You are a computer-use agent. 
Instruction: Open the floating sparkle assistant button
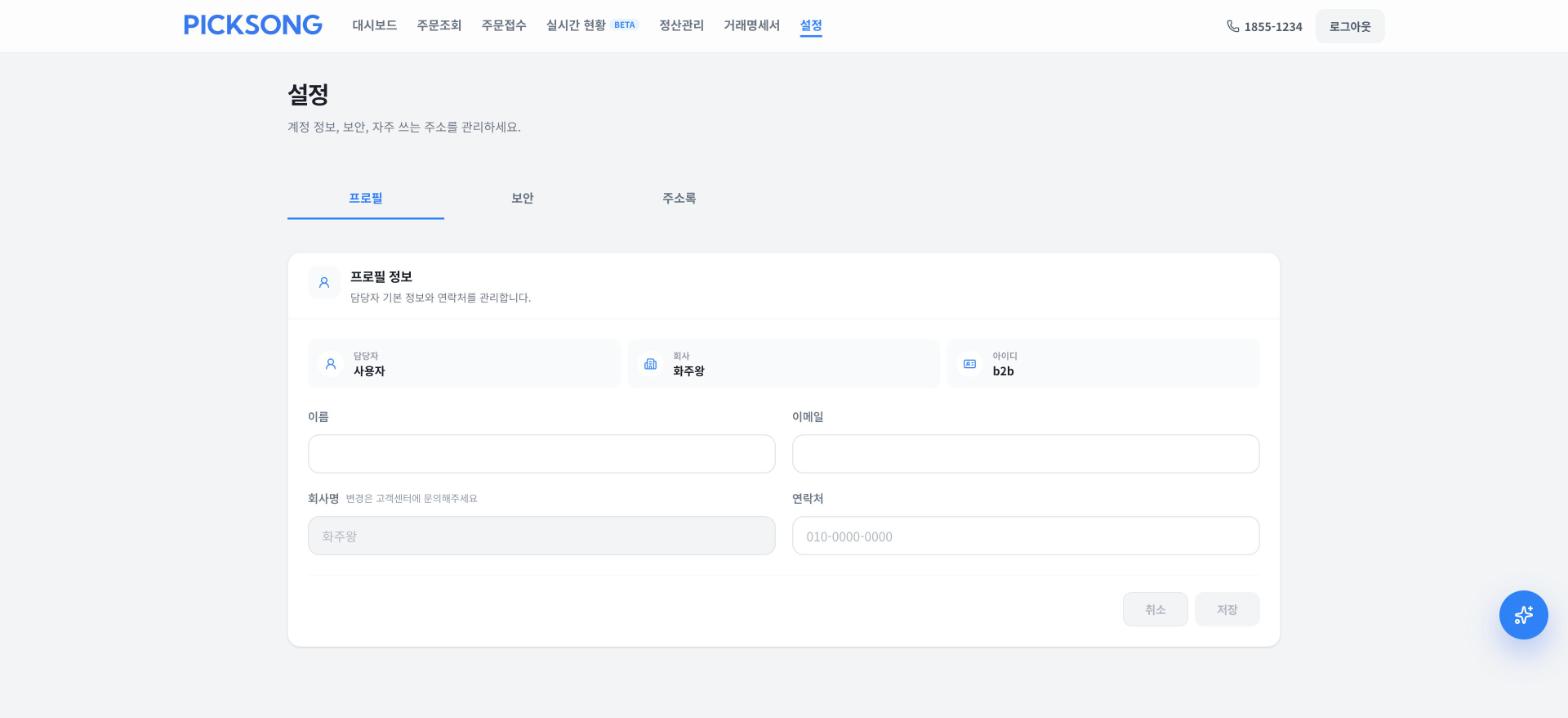point(1523,615)
